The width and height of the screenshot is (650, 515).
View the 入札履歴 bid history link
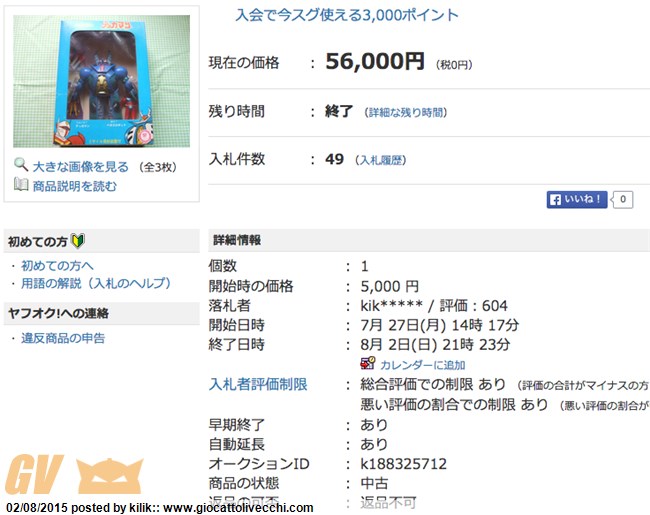pyautogui.click(x=381, y=160)
